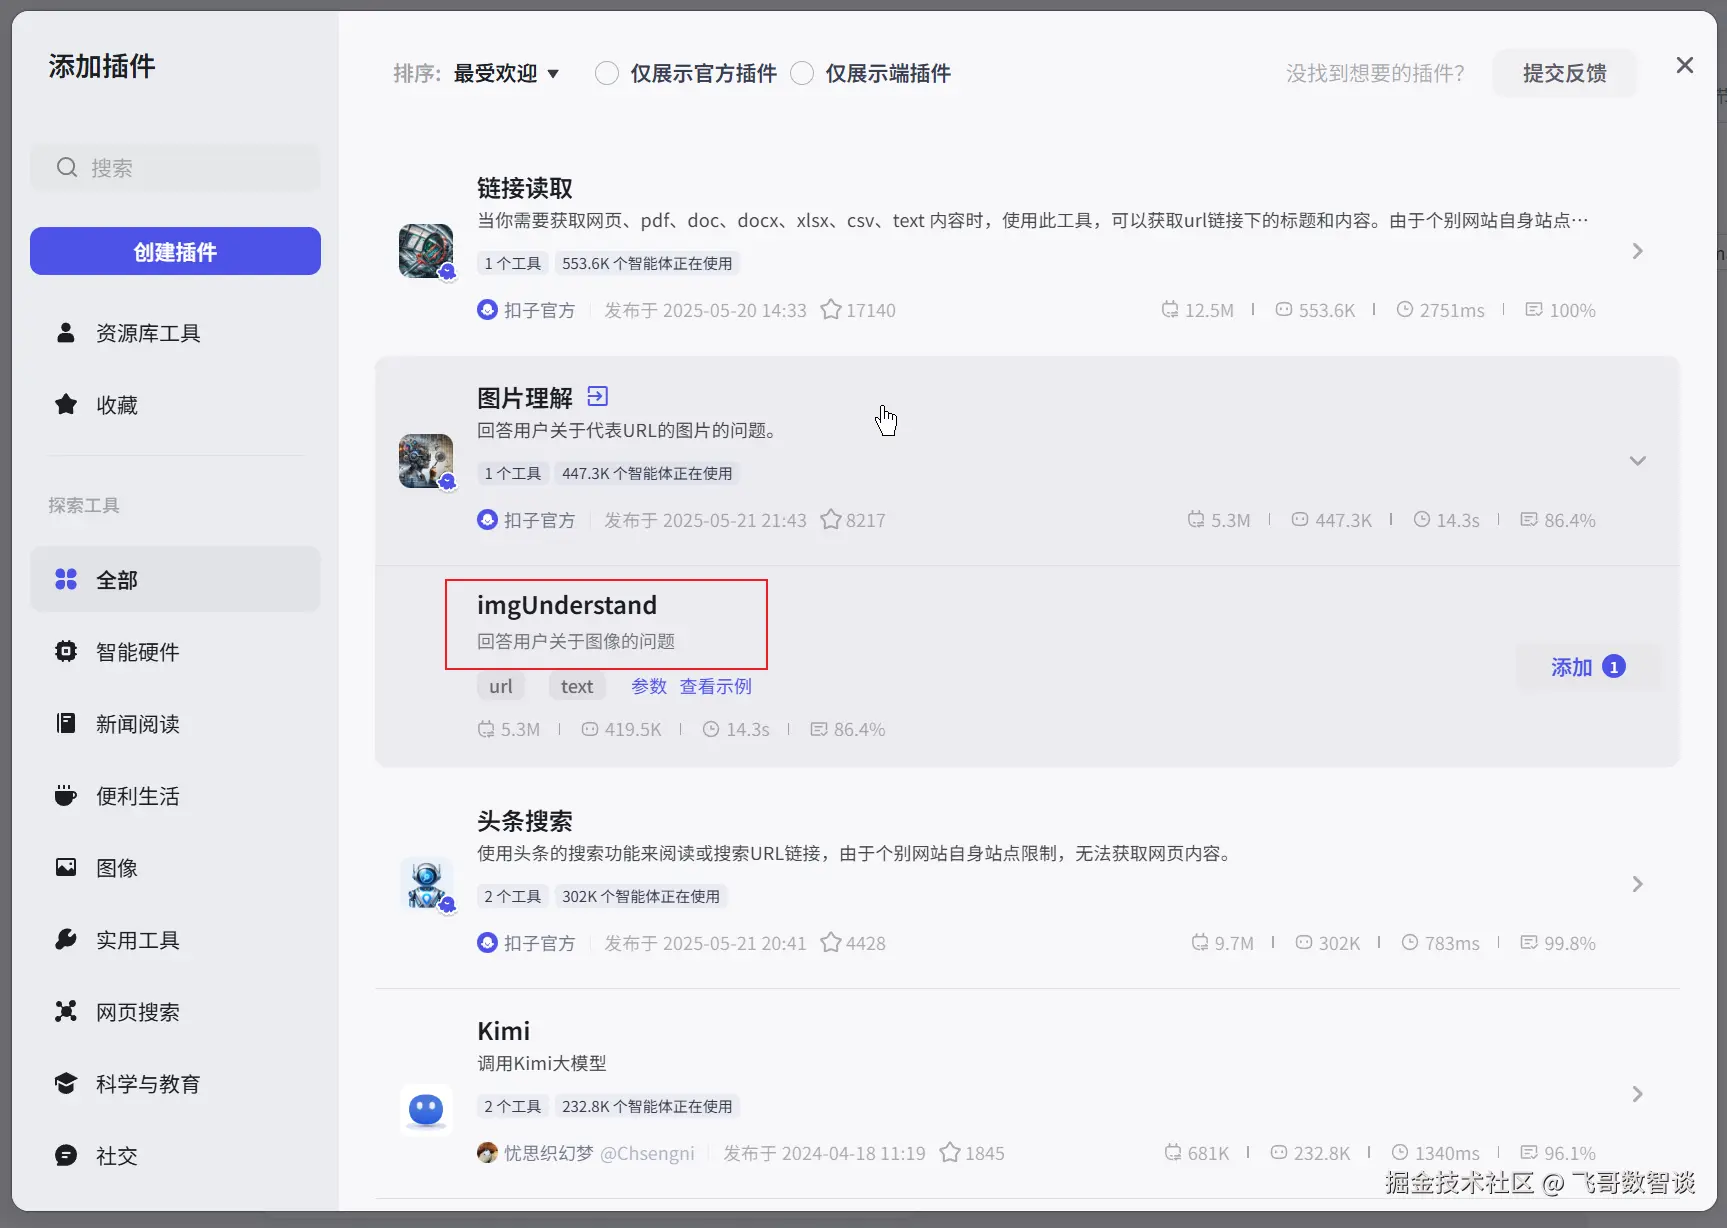Click the 扣子官方 badge icon under 链接读取
The width and height of the screenshot is (1727, 1228).
point(487,310)
